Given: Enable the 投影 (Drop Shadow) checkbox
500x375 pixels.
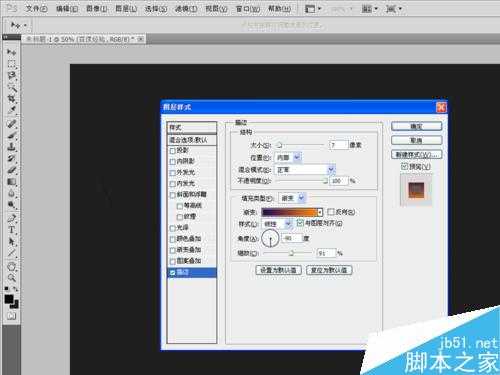Looking at the screenshot, I should click(173, 151).
